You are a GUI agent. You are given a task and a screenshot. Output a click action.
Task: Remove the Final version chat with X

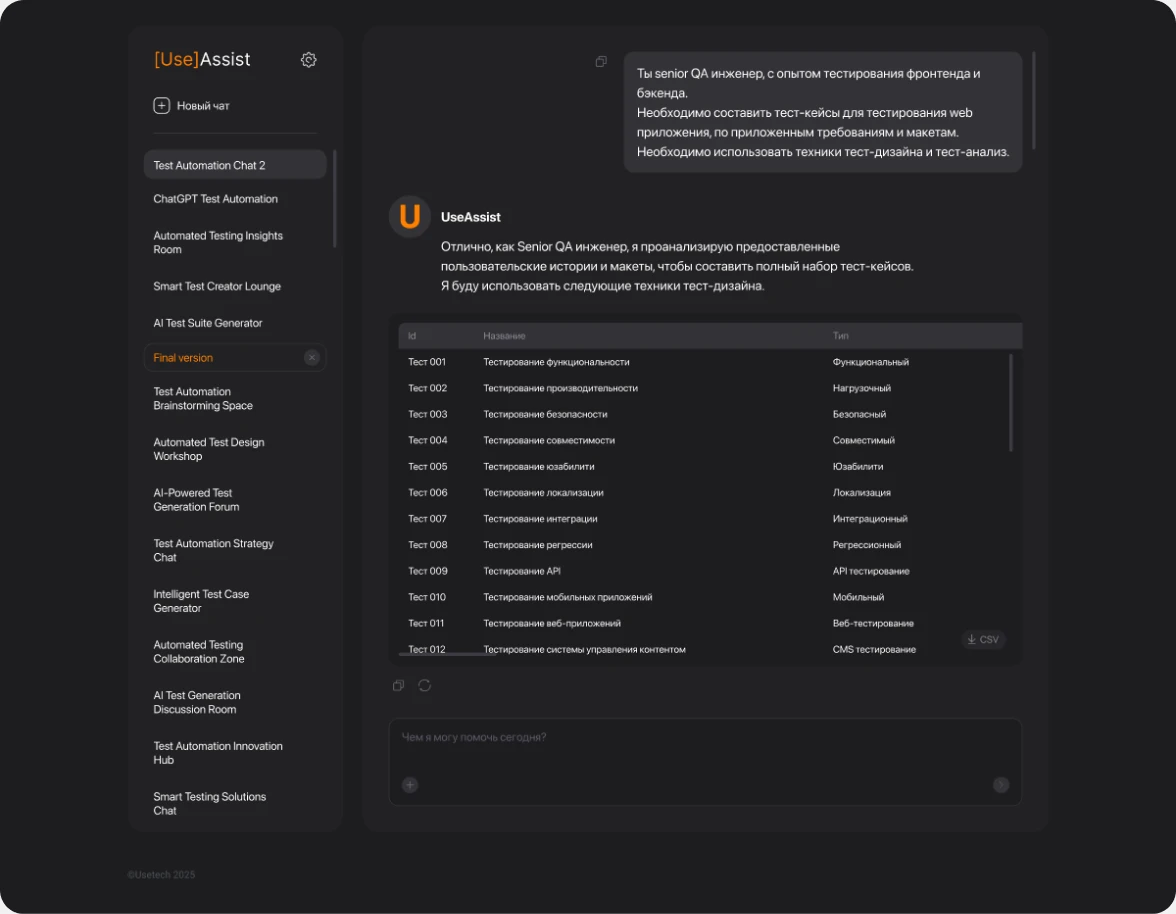tap(312, 358)
